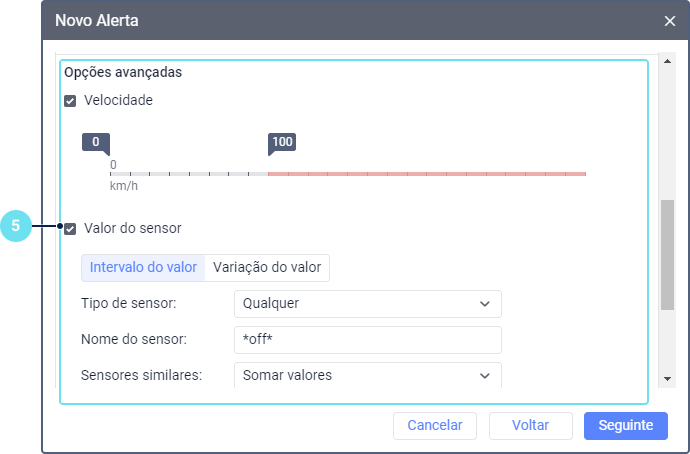Click the red zone of speed slider
This screenshot has width=690, height=454.
click(427, 174)
